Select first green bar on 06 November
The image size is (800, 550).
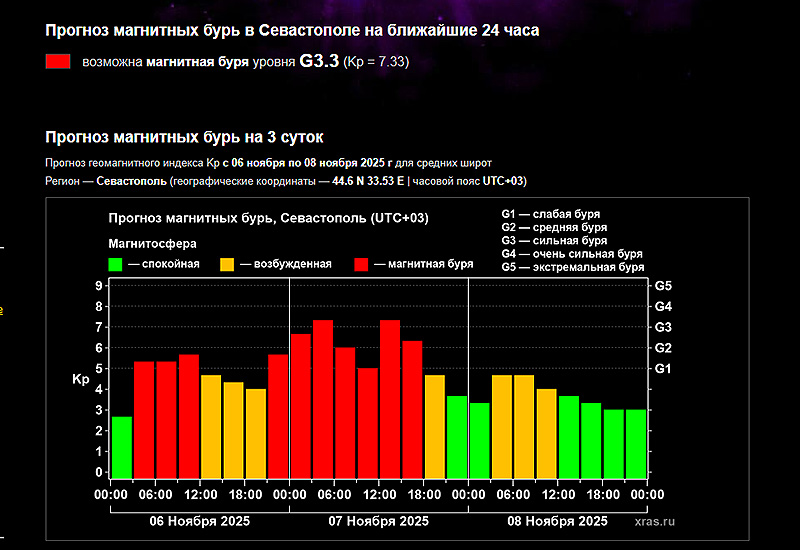click(x=122, y=447)
